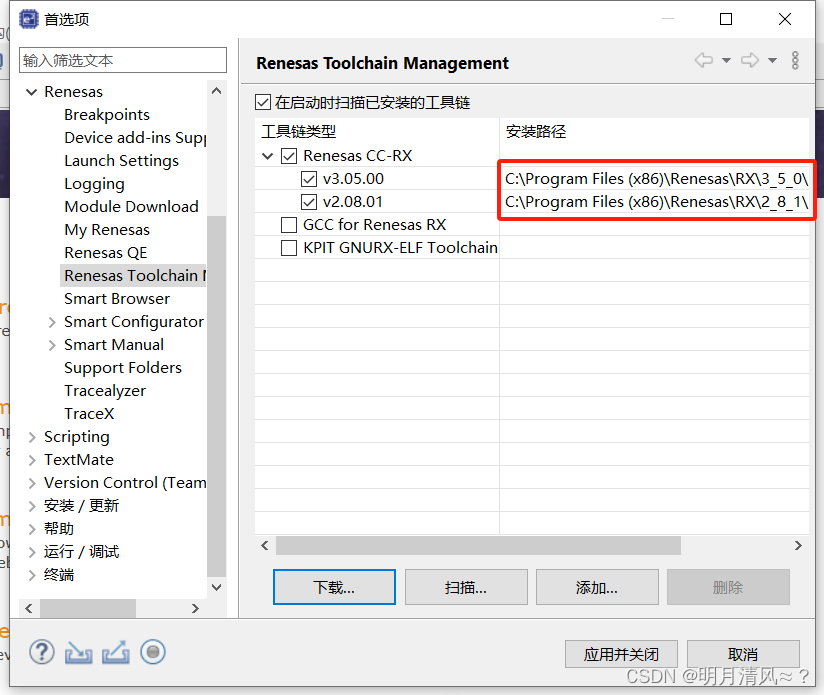This screenshot has height=695, width=824.
Task: Click the import preferences icon
Action: pyautogui.click(x=79, y=652)
